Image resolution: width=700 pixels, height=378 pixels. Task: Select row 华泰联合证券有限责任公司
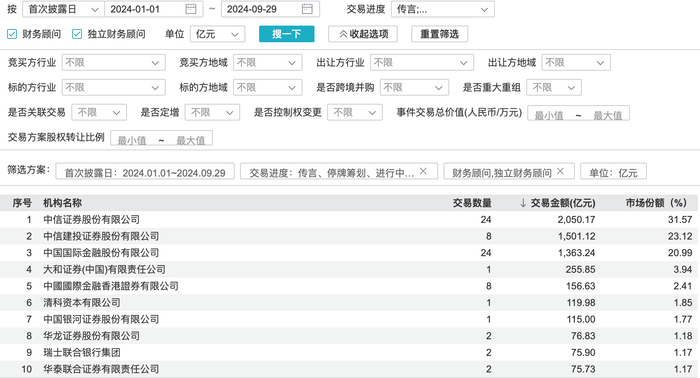click(350, 369)
